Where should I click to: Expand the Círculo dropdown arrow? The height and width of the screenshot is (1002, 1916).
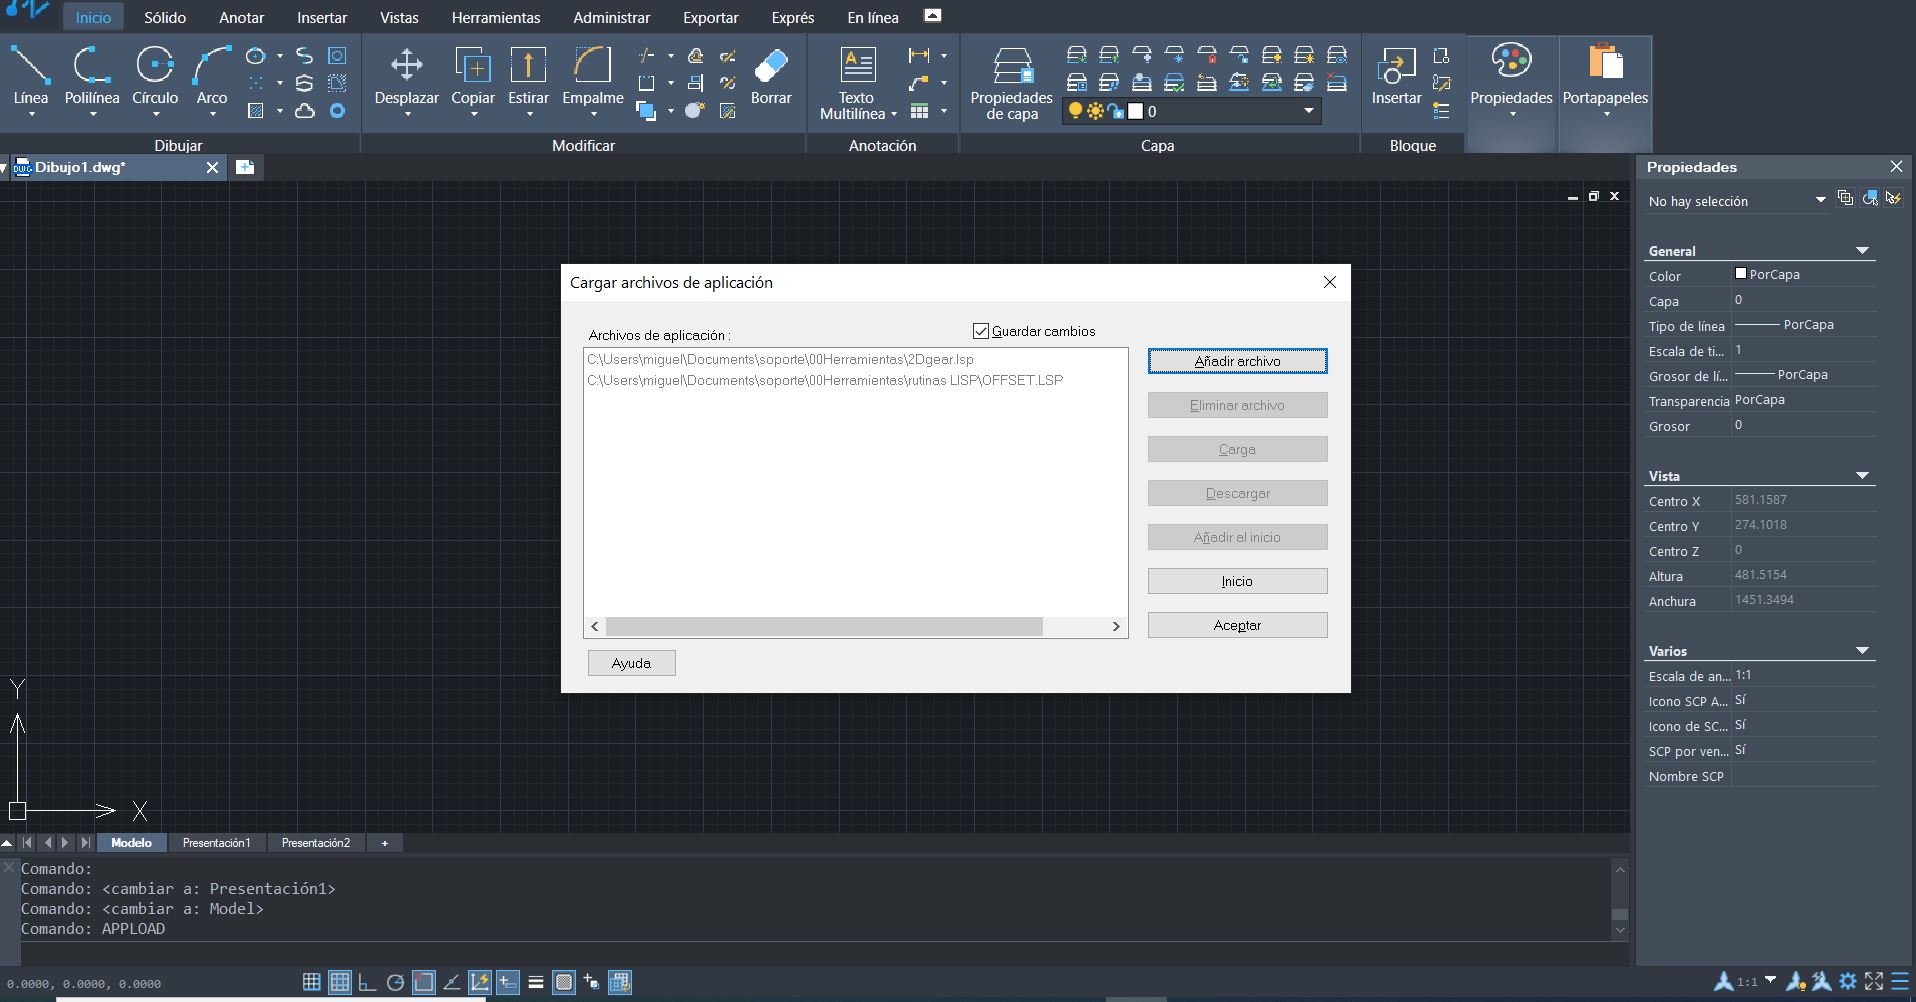click(x=155, y=114)
